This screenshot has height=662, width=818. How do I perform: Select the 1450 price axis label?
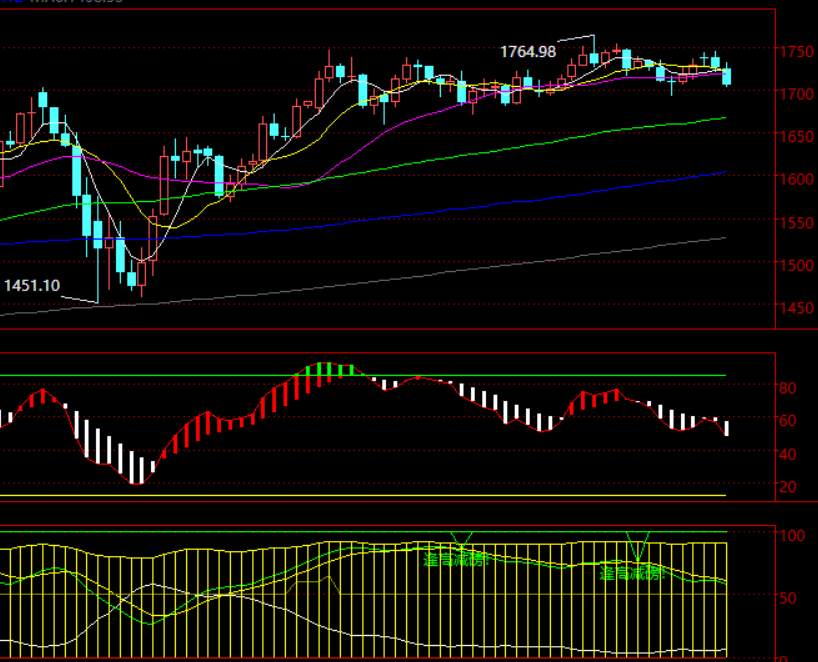pyautogui.click(x=796, y=308)
